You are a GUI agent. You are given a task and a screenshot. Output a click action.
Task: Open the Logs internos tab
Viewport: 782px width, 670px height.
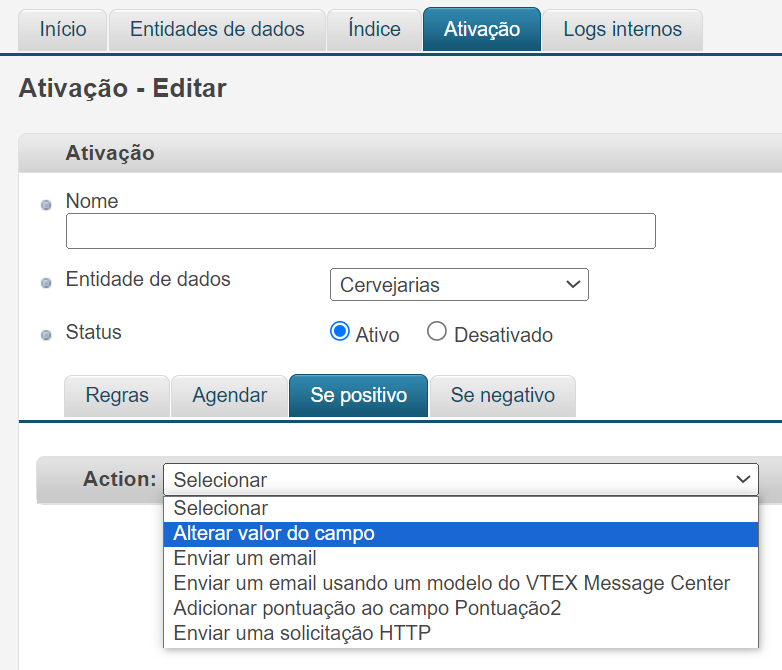(622, 29)
